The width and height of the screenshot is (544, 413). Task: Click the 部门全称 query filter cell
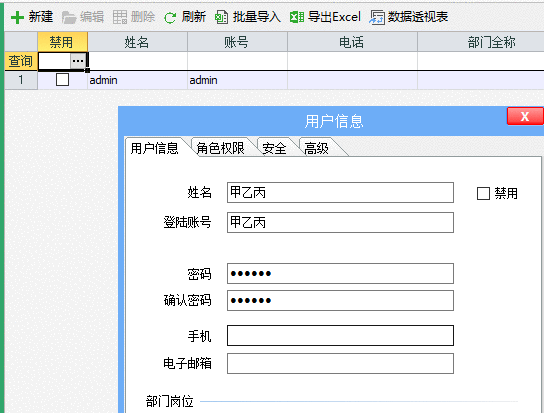click(x=481, y=61)
